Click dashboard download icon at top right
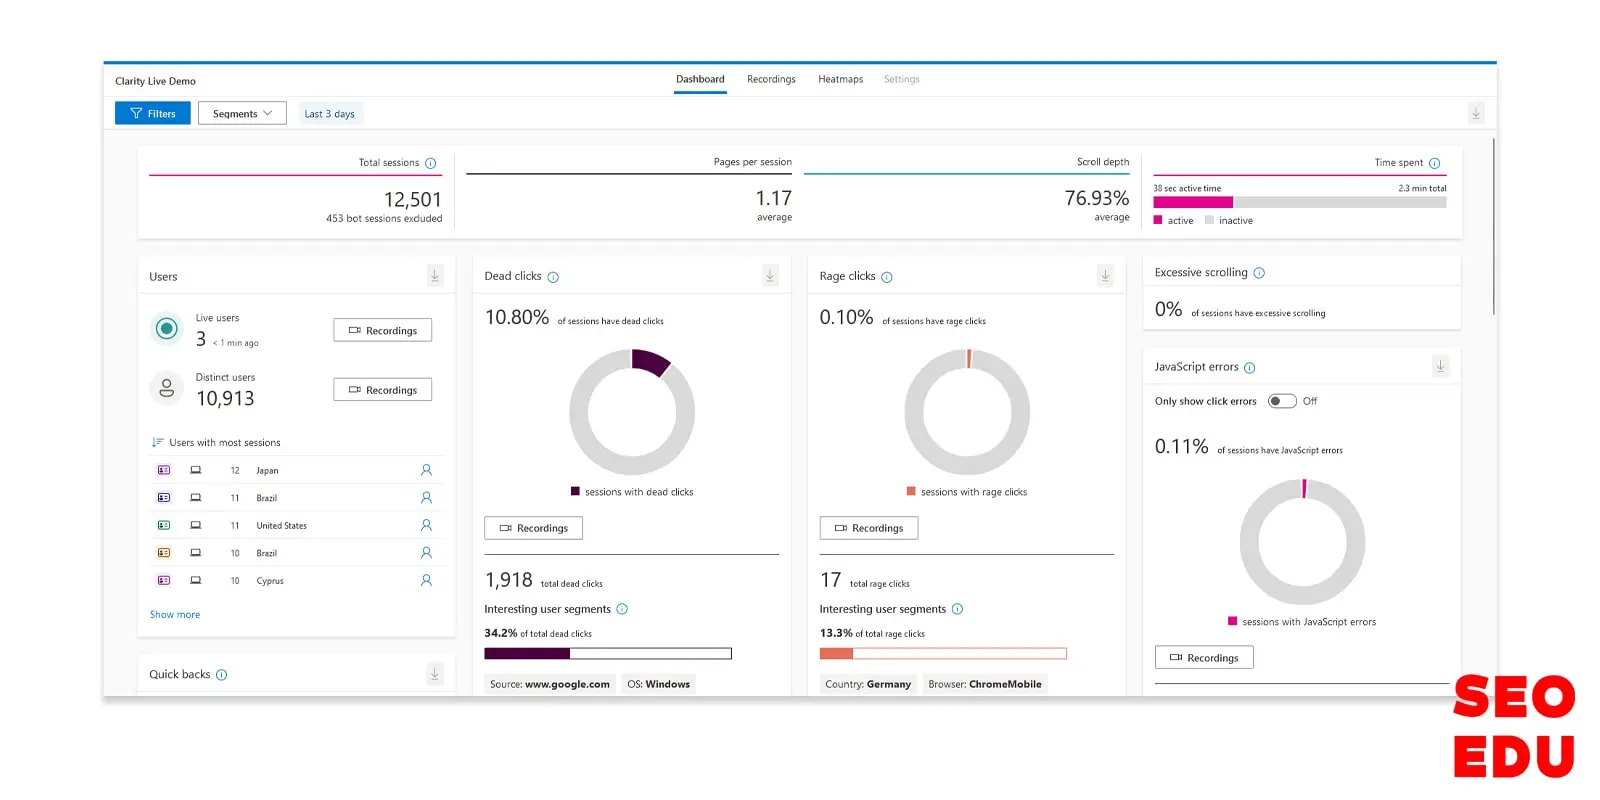The width and height of the screenshot is (1600, 800). pos(1475,114)
